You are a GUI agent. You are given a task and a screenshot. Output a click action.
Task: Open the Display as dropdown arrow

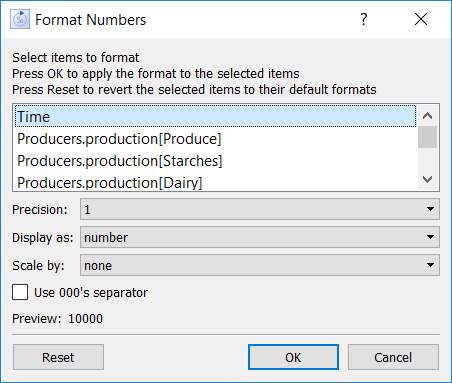[x=430, y=237]
